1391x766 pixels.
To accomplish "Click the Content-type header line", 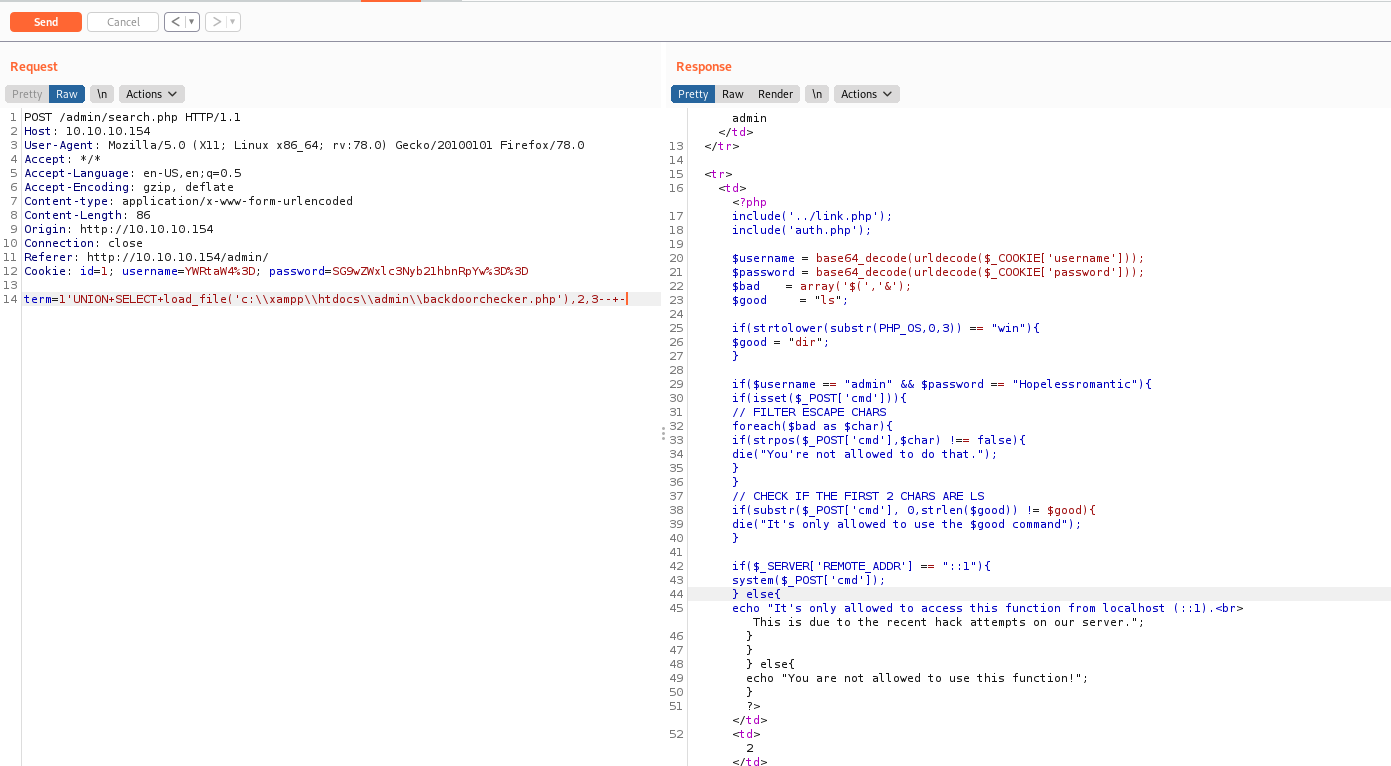I will (188, 201).
